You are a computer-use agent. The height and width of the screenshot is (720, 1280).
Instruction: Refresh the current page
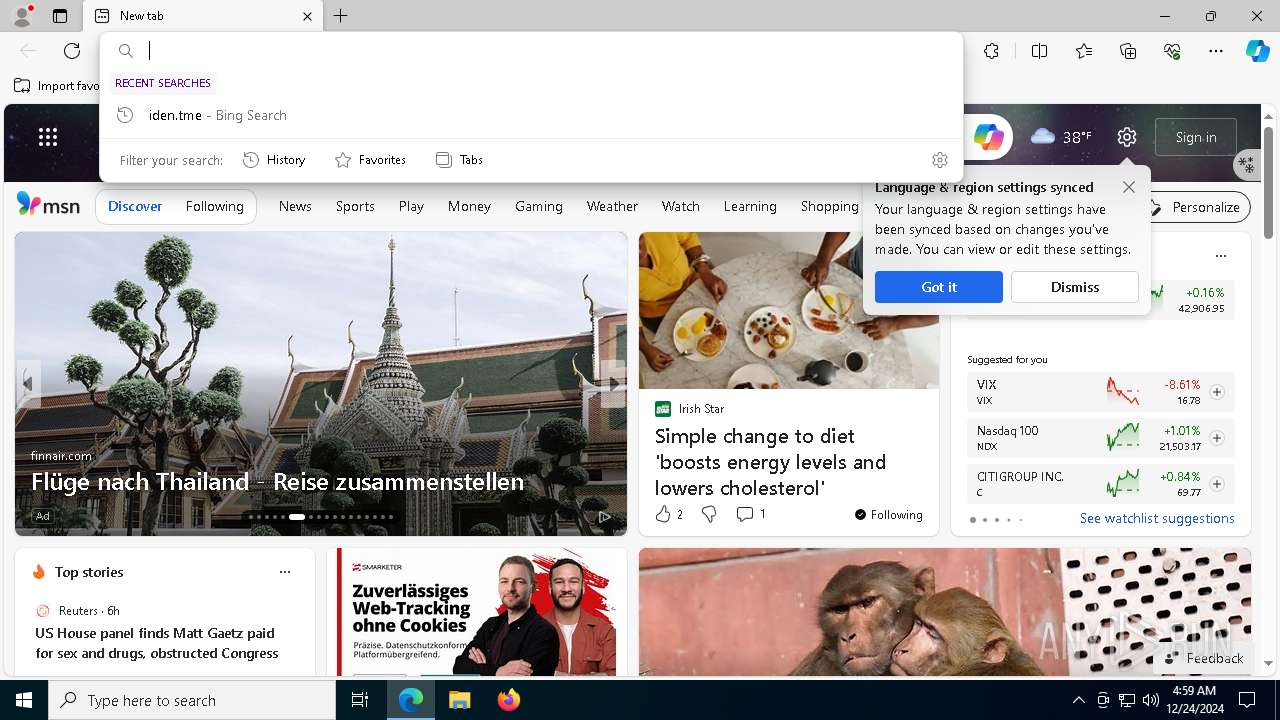tap(72, 51)
